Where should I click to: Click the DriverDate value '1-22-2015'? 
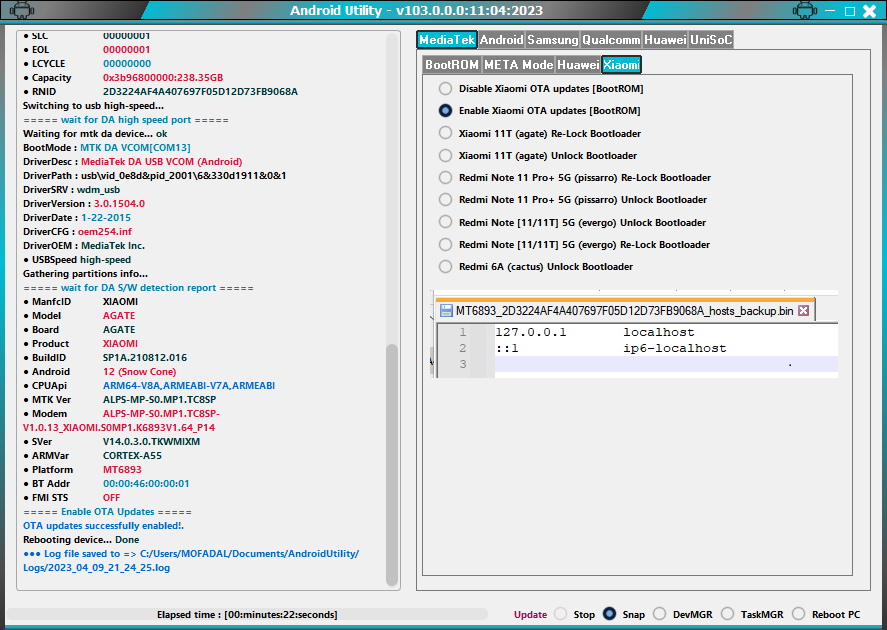[106, 218]
